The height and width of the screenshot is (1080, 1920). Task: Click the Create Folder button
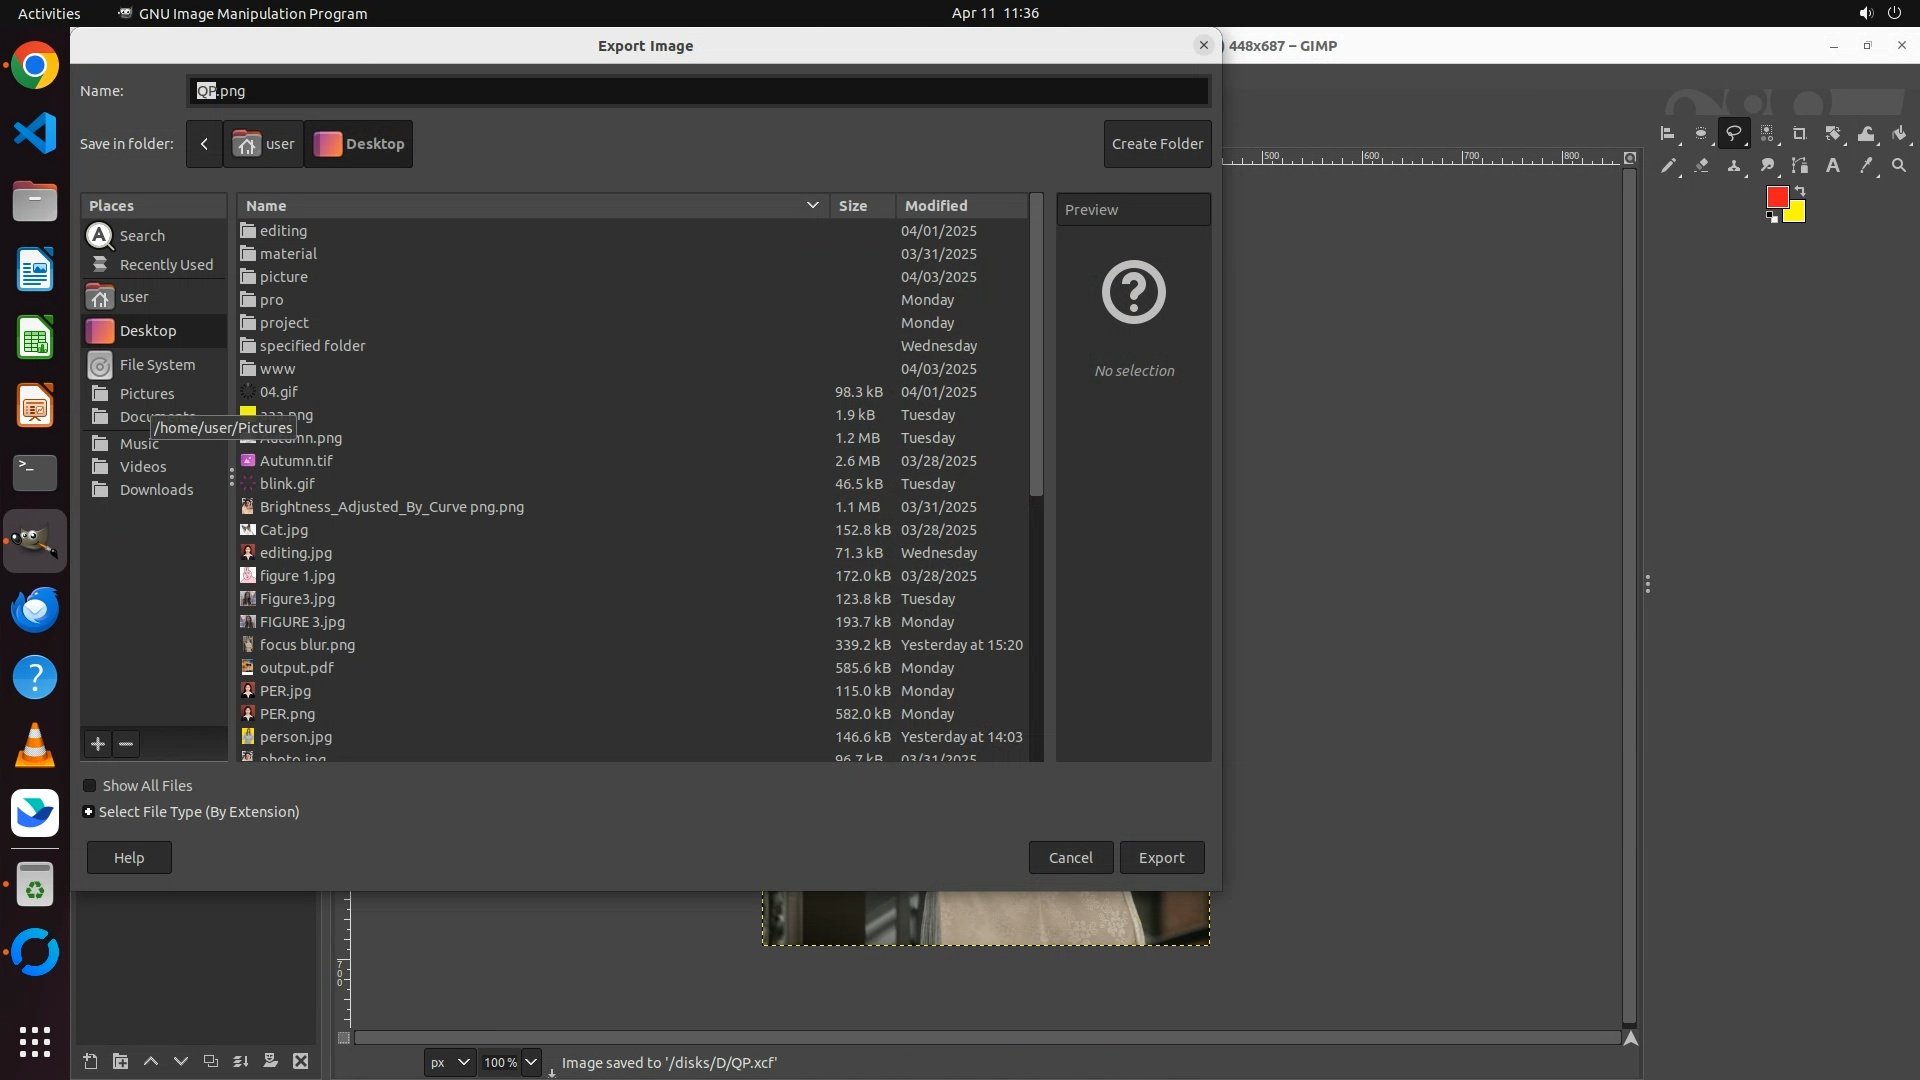click(x=1157, y=144)
